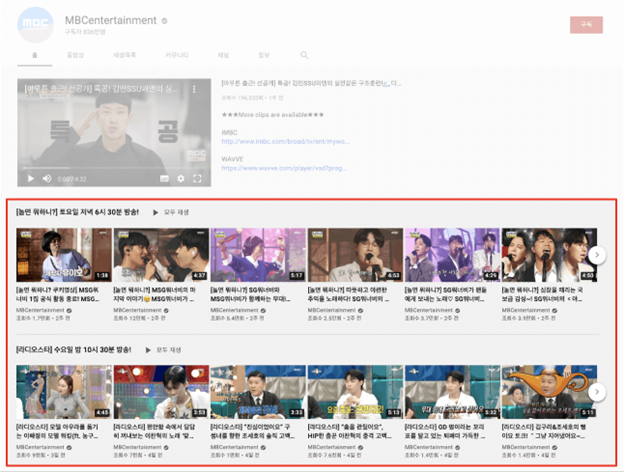Click title 'GD 병이라는 꼬리표'

[x=445, y=431]
